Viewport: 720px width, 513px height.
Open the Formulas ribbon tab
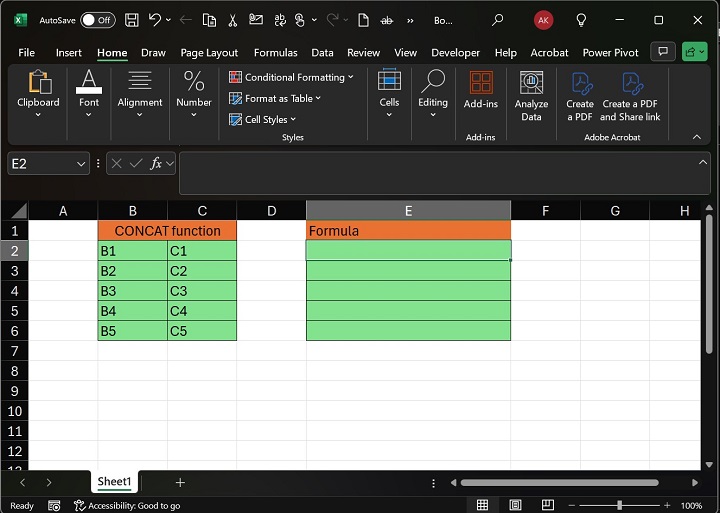275,53
